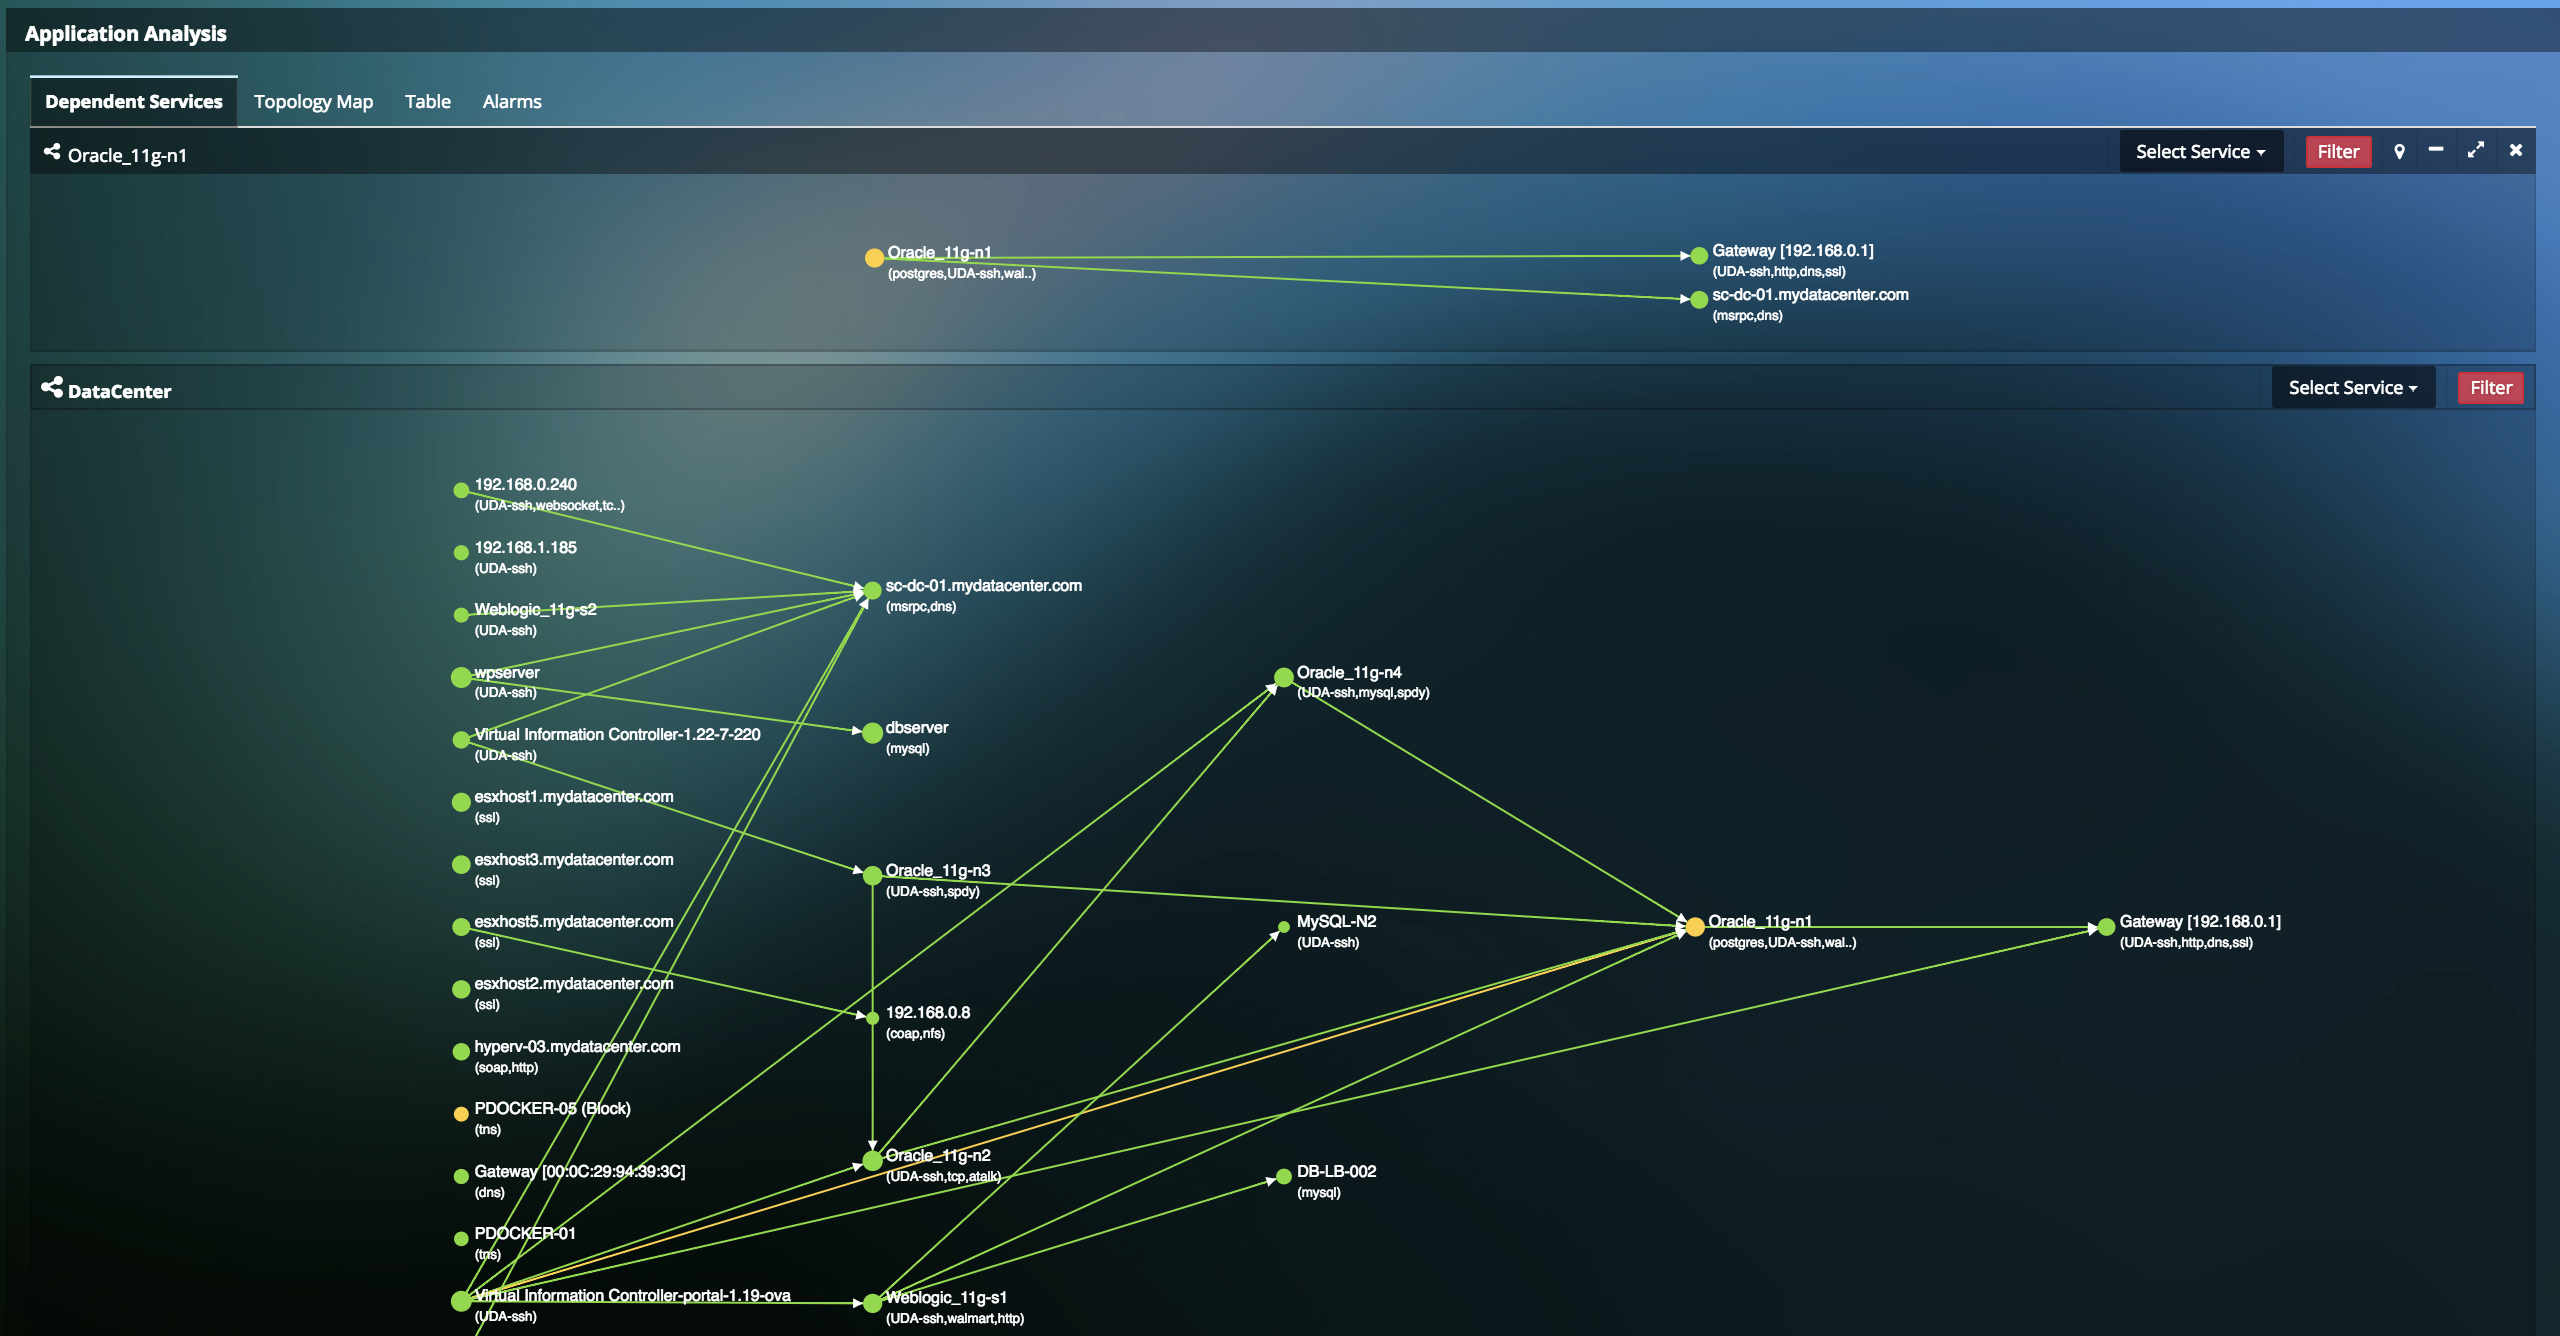Select the dbserver mysql node

click(872, 733)
